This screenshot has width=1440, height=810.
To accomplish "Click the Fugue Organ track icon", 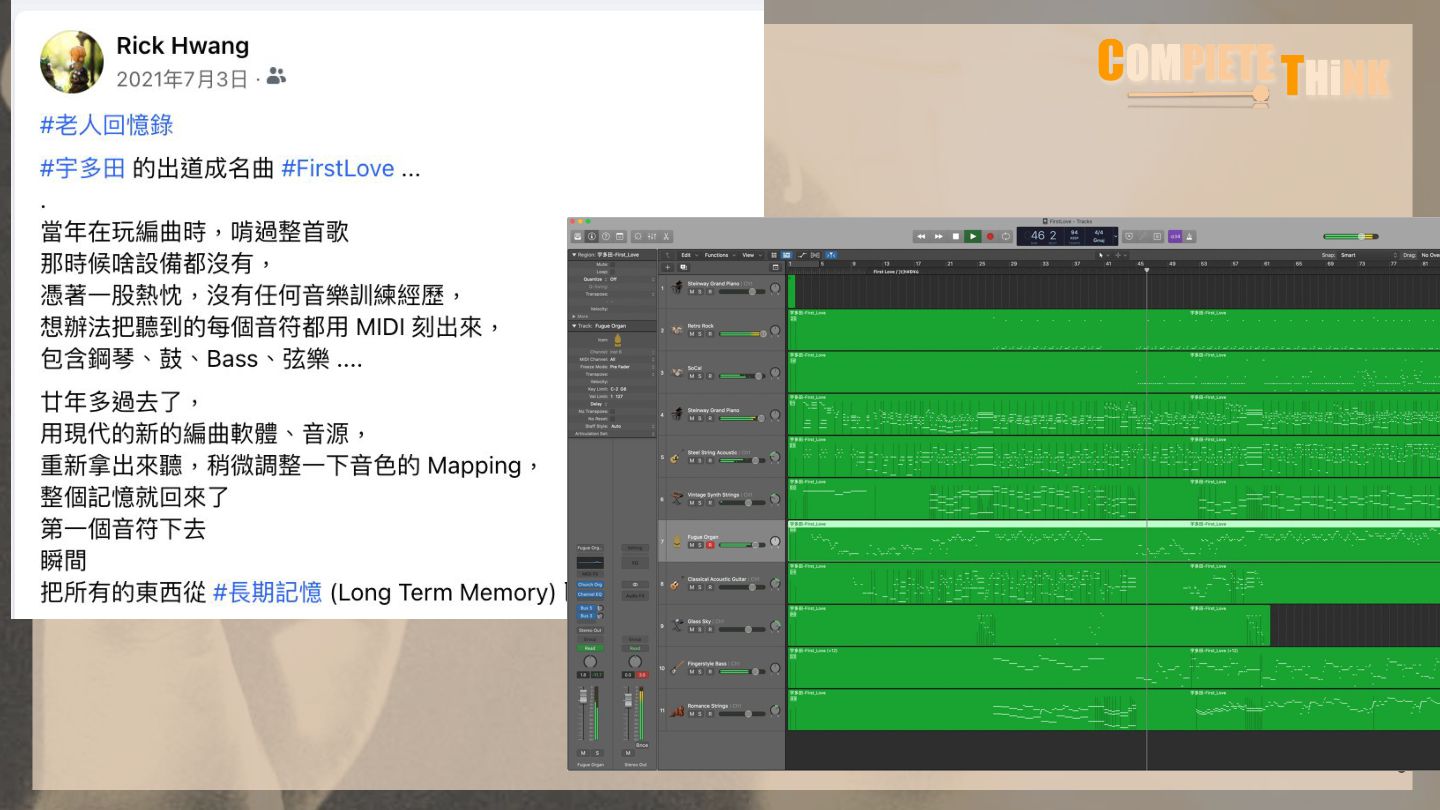I will 677,541.
